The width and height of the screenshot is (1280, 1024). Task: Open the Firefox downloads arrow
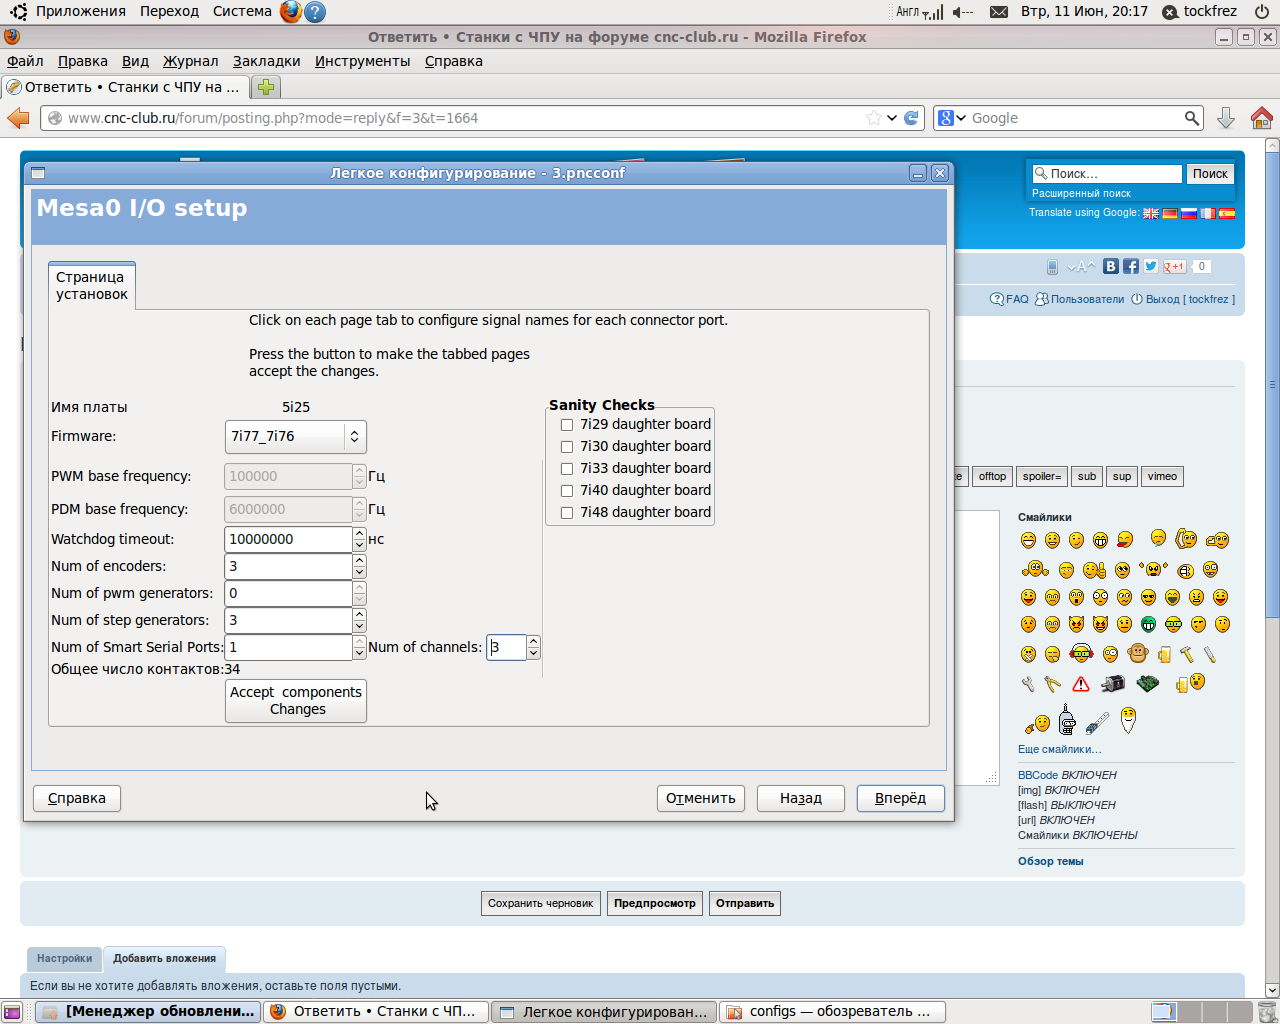coord(1226,118)
